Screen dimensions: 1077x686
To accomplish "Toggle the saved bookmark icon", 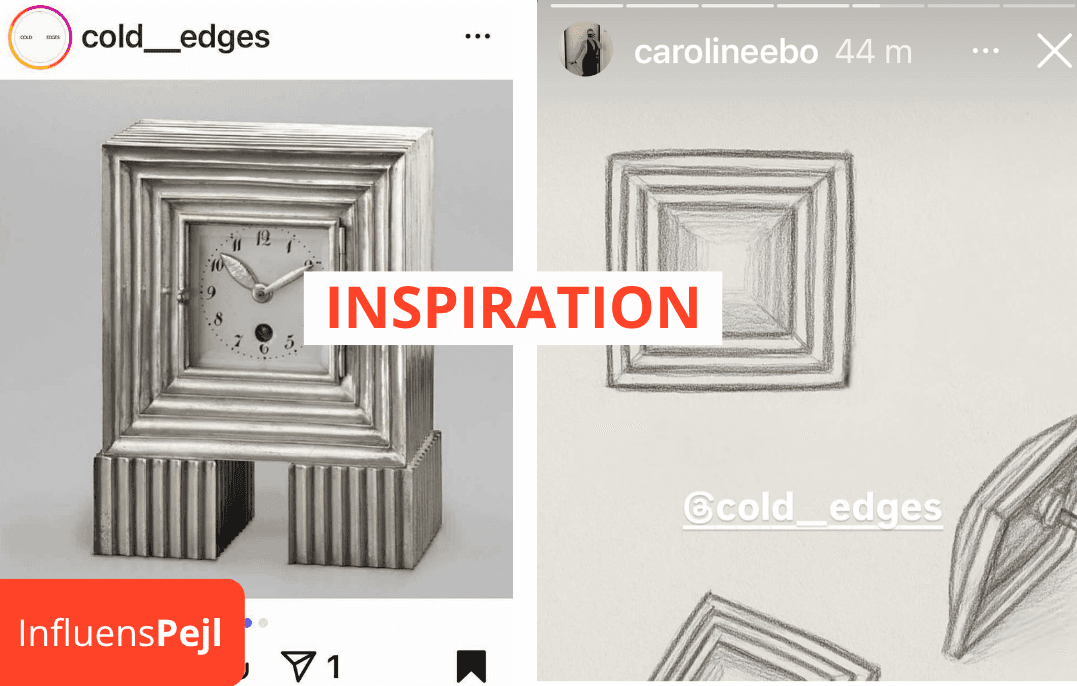I will pyautogui.click(x=471, y=666).
